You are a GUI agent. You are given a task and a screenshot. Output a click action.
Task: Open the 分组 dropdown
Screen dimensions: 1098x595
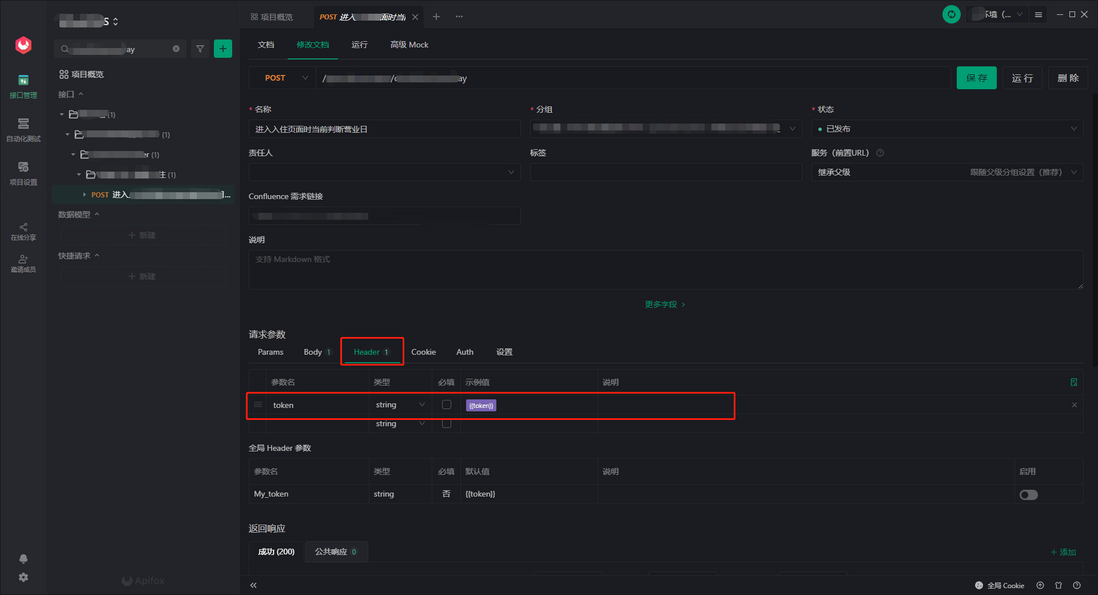click(665, 129)
